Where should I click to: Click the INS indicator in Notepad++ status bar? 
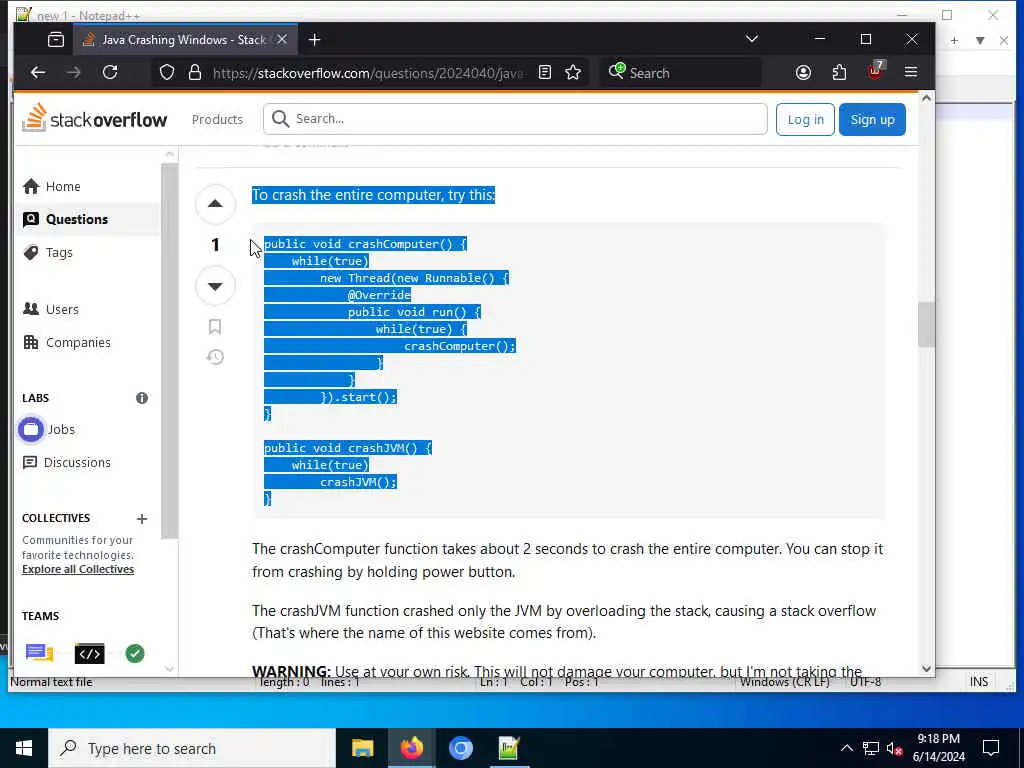[978, 682]
